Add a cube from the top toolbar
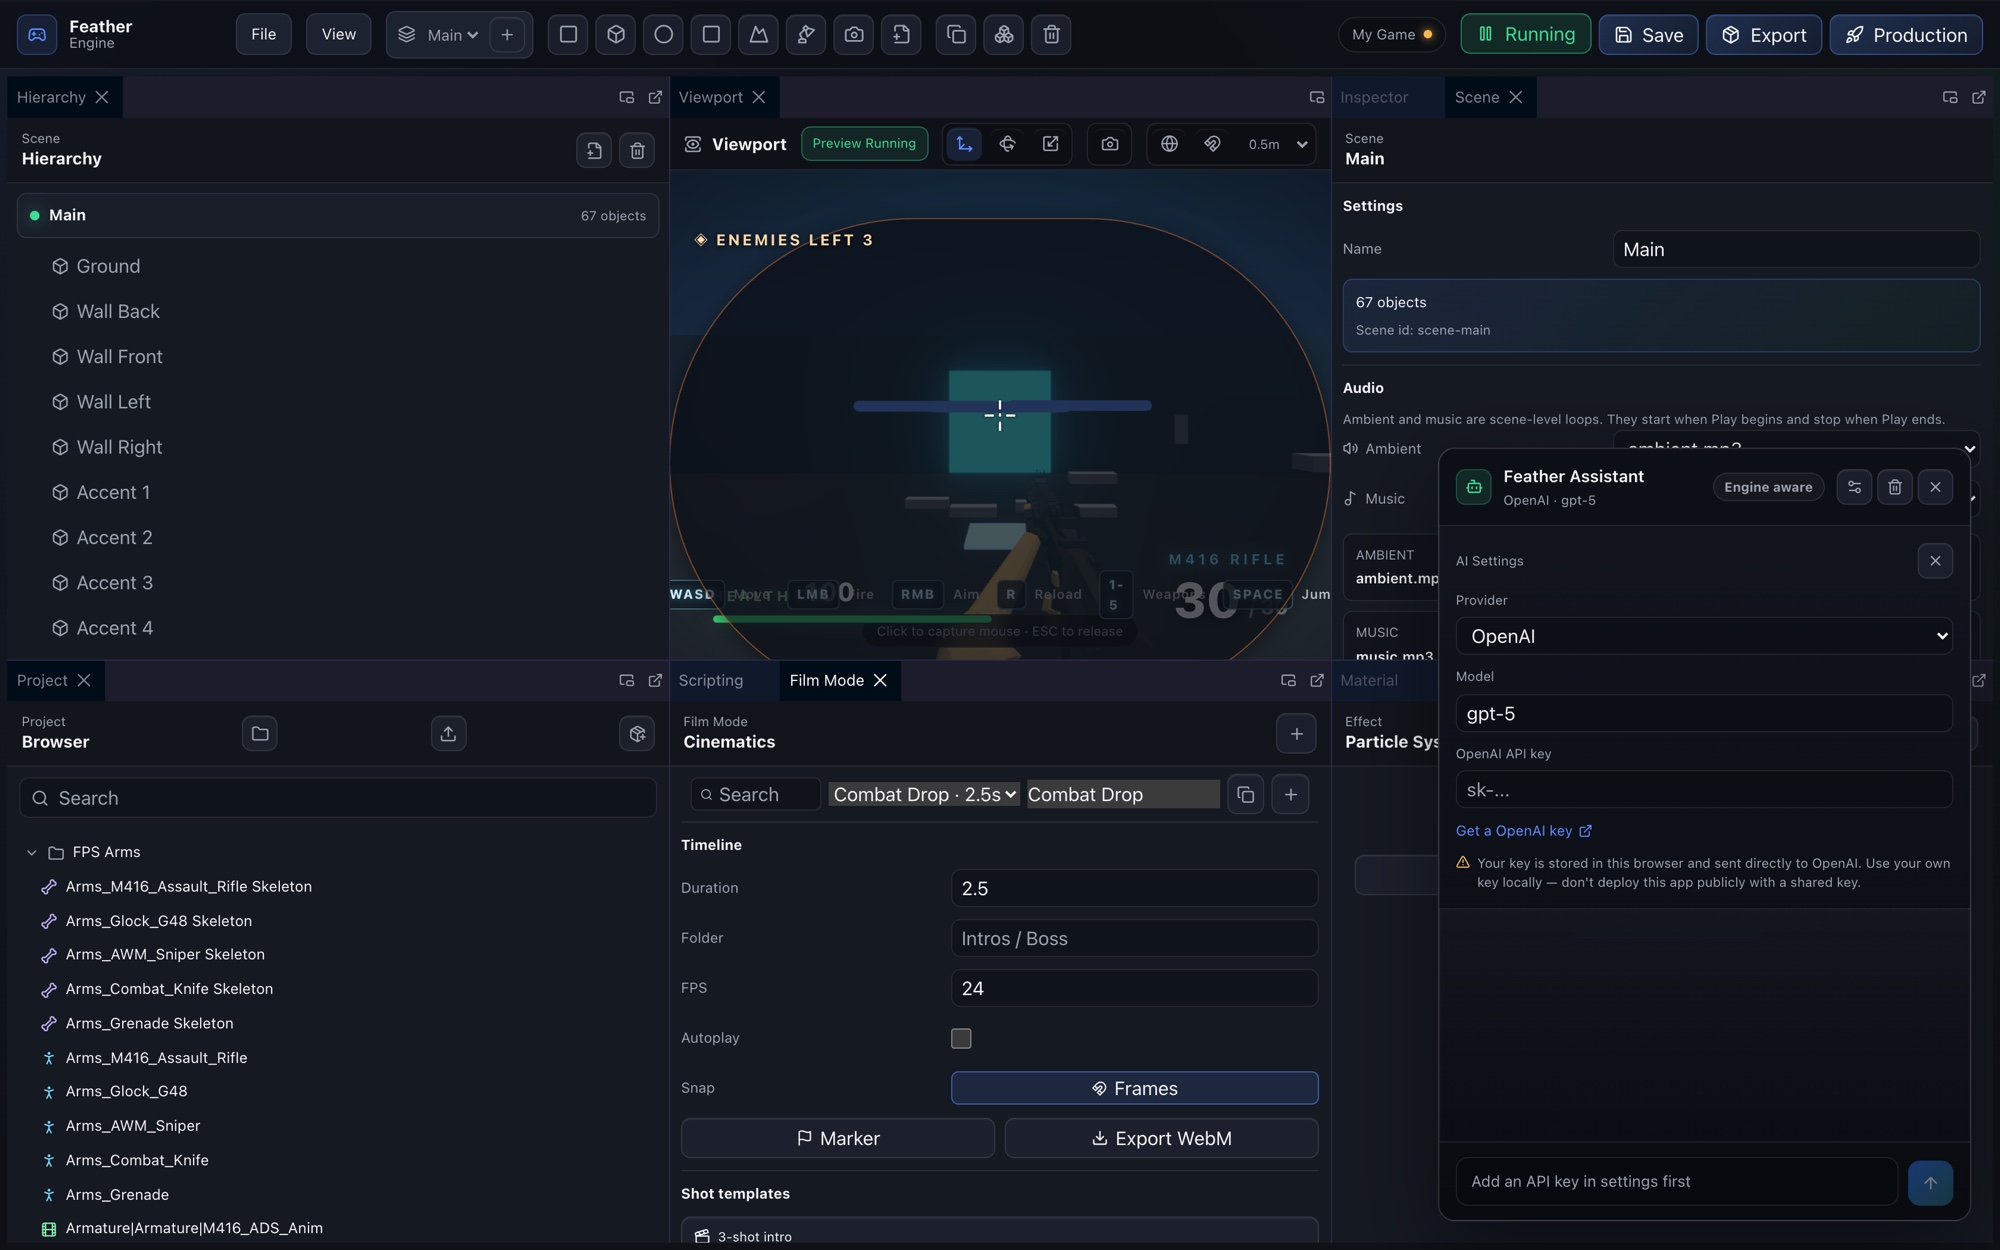This screenshot has width=2000, height=1250. point(616,35)
